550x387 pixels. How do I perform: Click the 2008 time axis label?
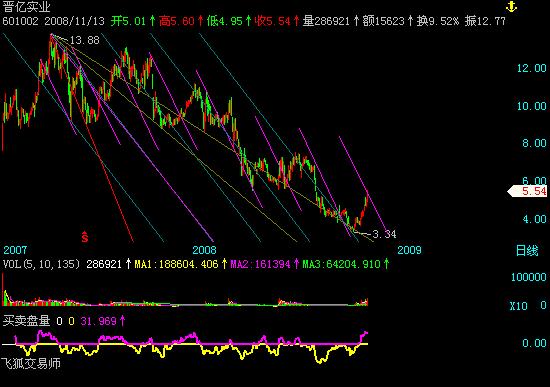click(204, 250)
